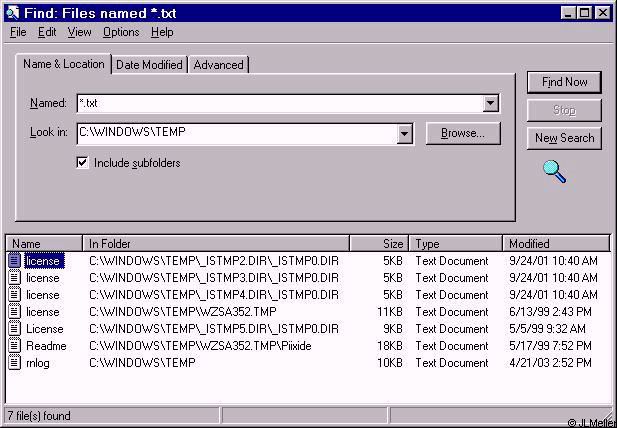
Task: Sort results by the Type column header
Action: 456,244
